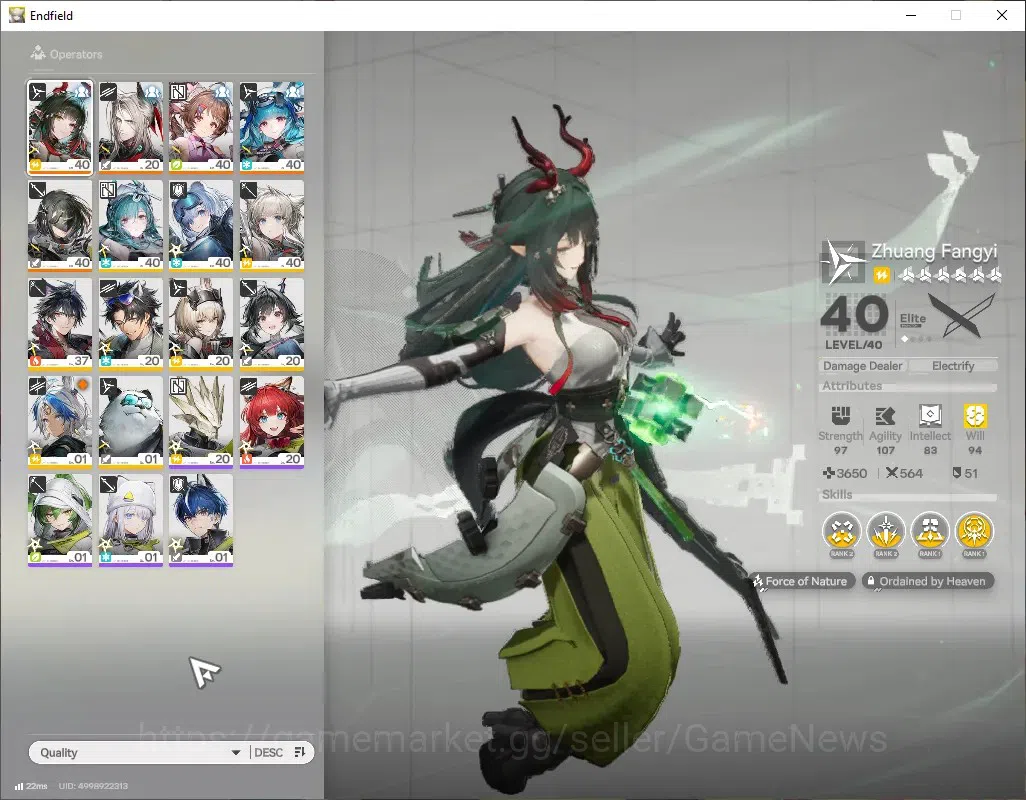1026x800 pixels.
Task: Click the attack swords icon next to 564
Action: click(x=892, y=473)
